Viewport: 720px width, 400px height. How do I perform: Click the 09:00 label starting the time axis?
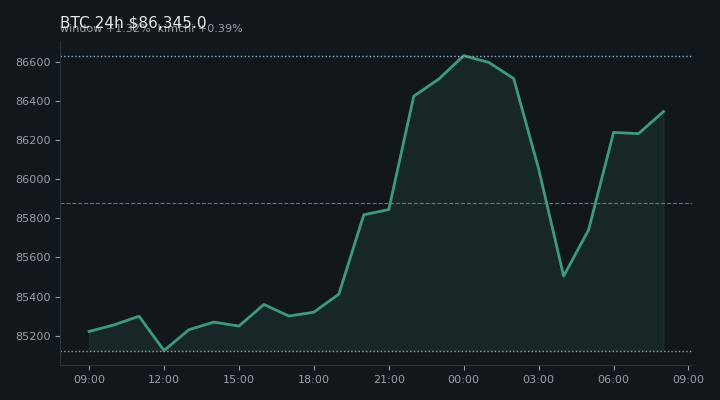point(90,379)
